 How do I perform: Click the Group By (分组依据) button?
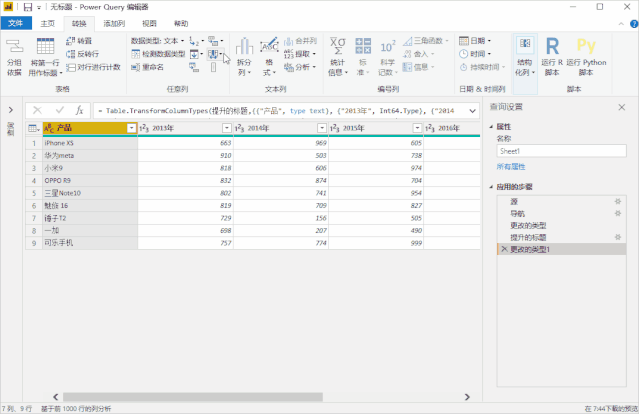(14, 60)
